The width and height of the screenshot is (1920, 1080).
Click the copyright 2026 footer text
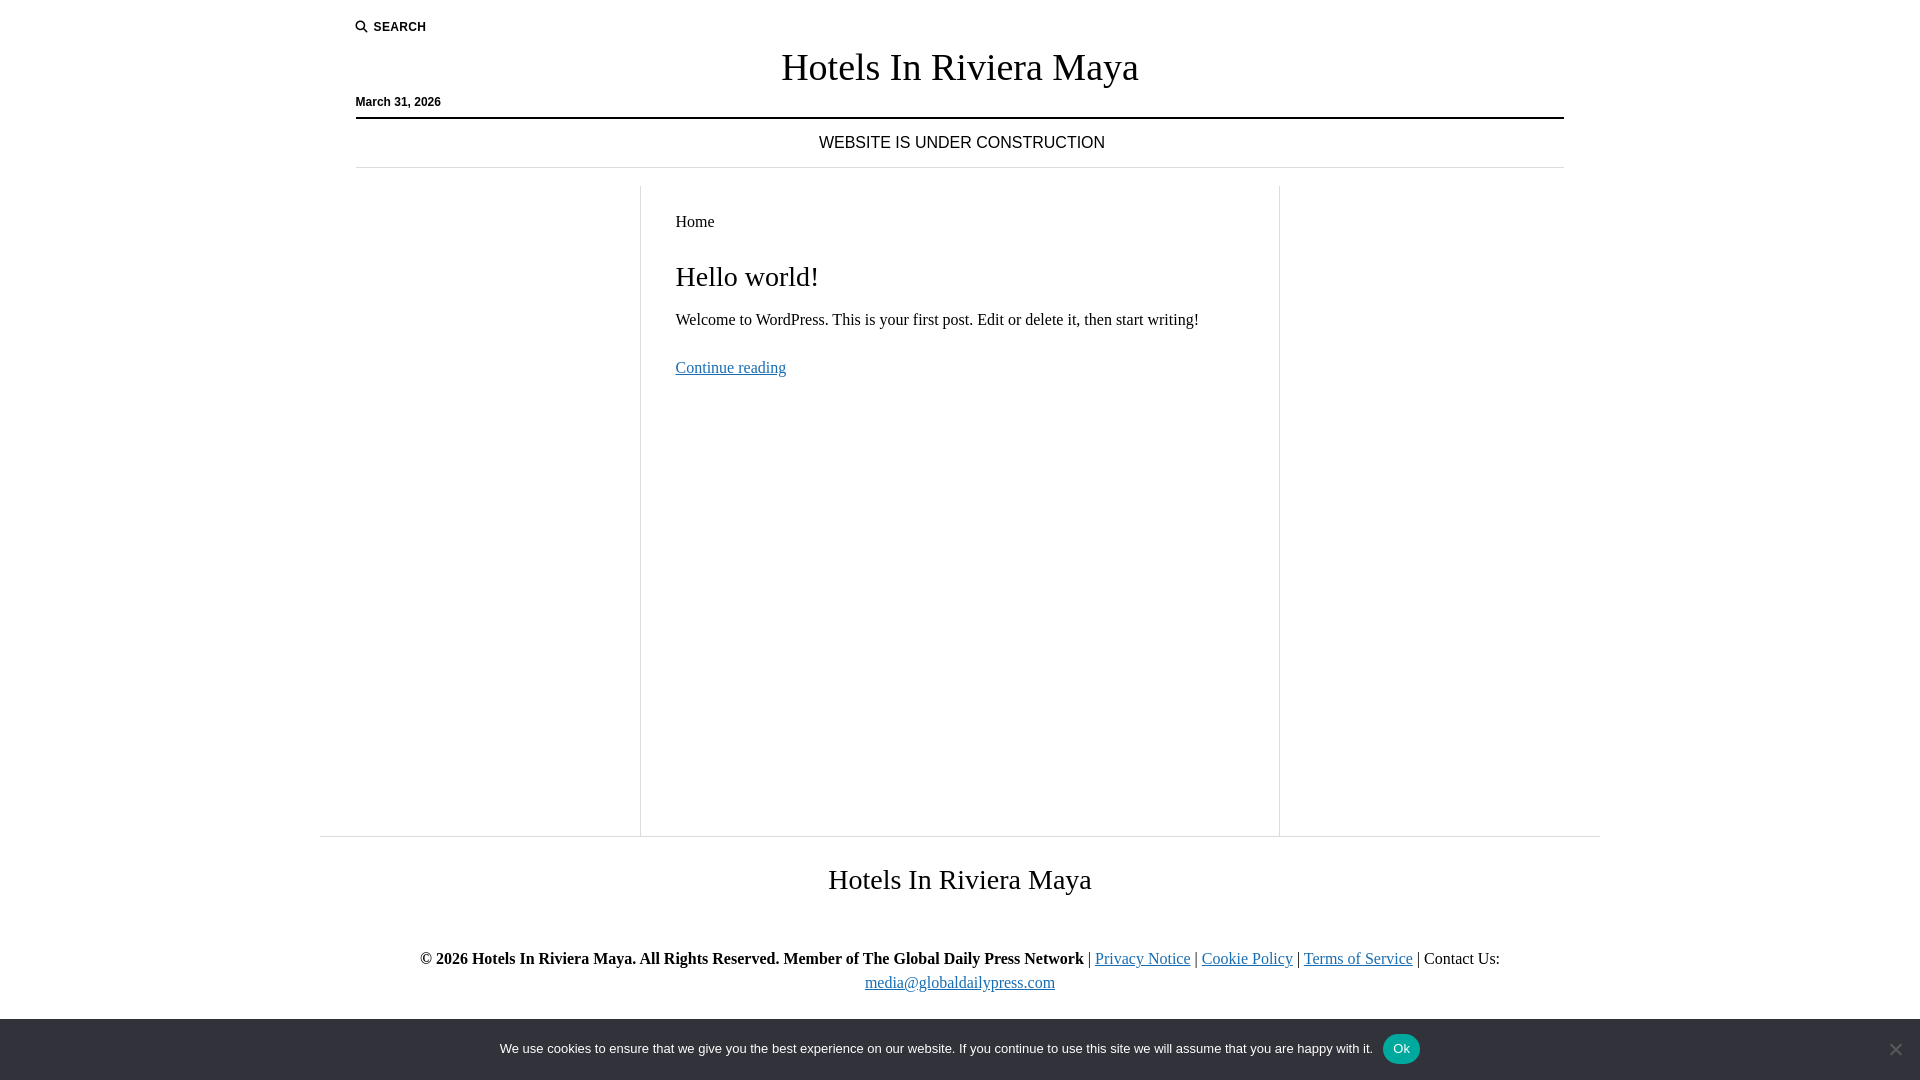pos(752,959)
